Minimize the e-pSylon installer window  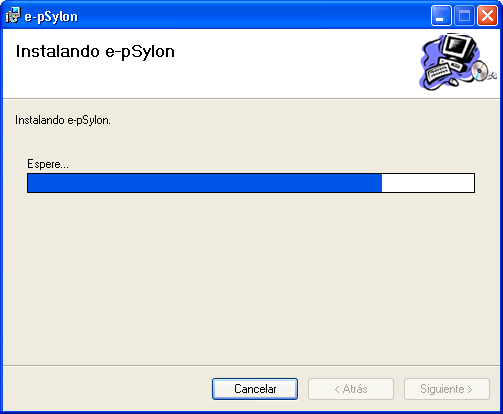point(441,16)
